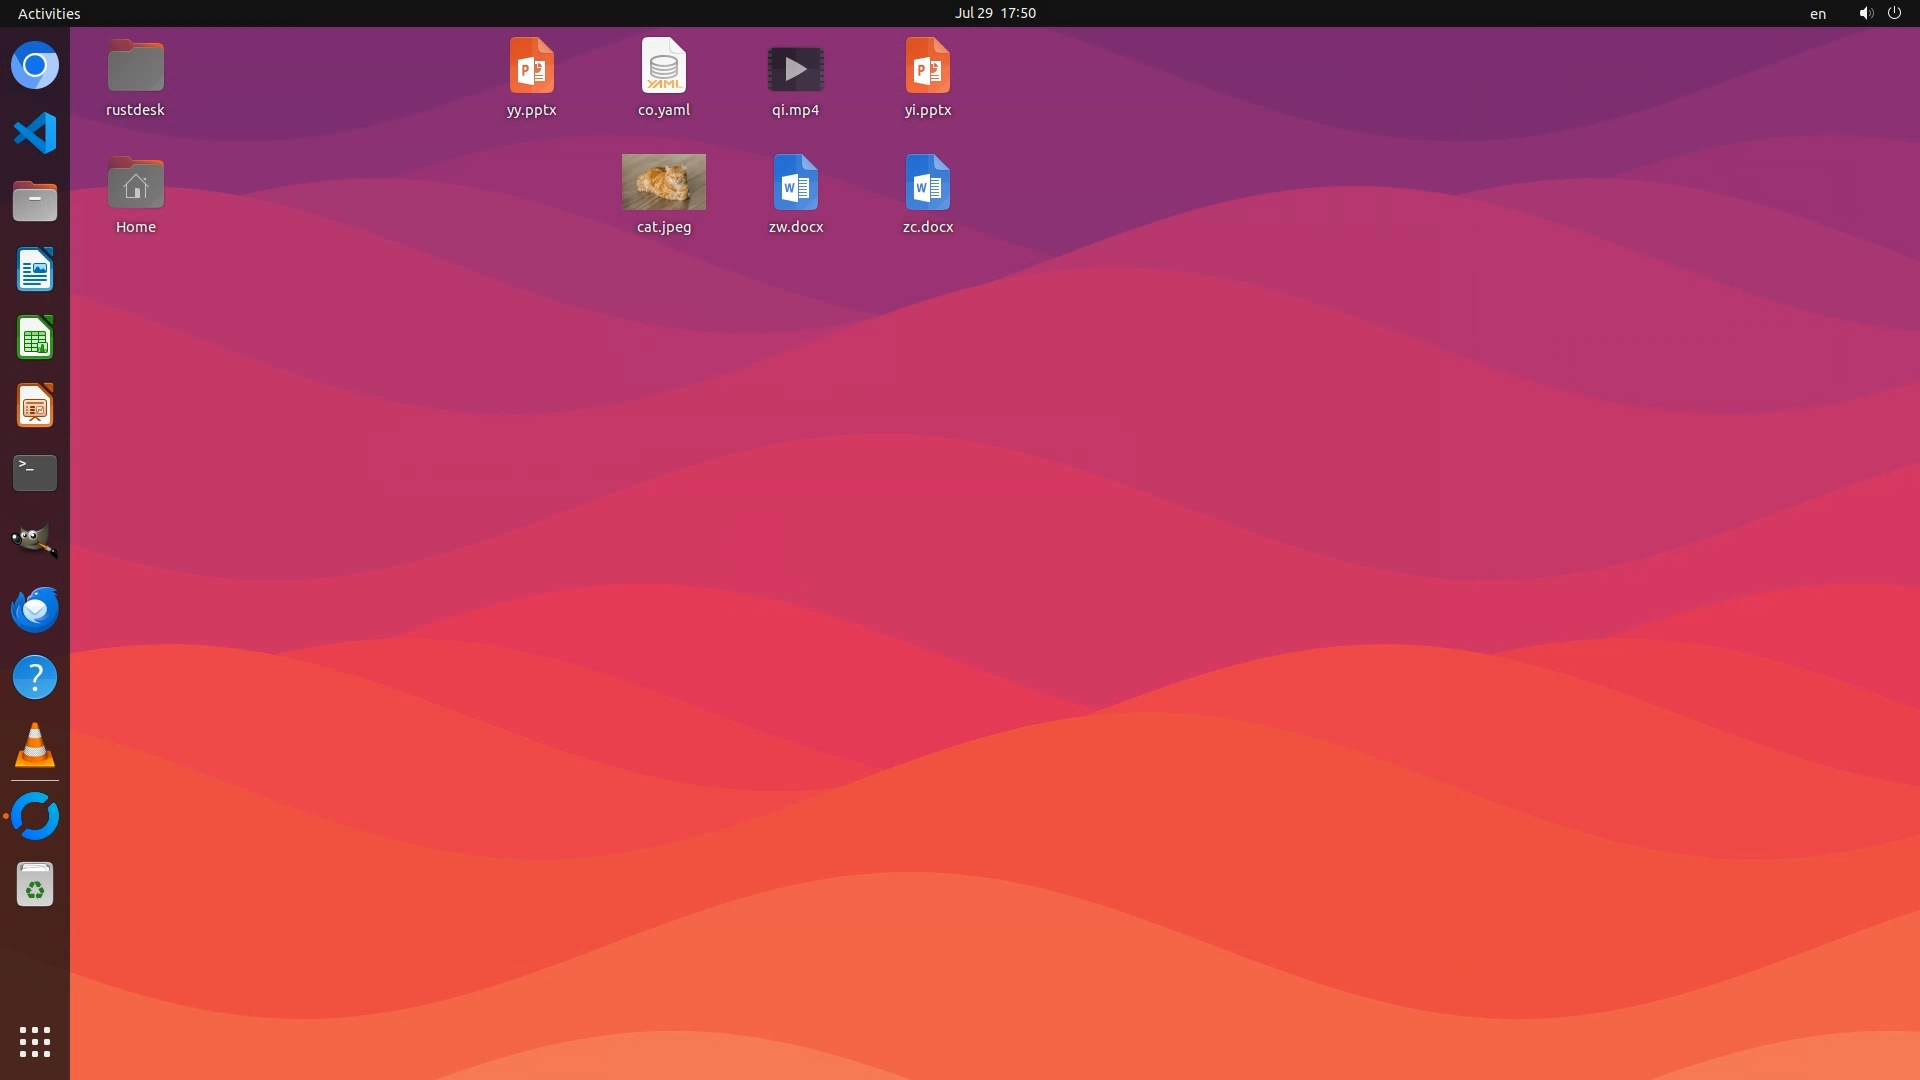The width and height of the screenshot is (1920, 1080).
Task: Open the Terminal dock icon
Action: coord(35,473)
